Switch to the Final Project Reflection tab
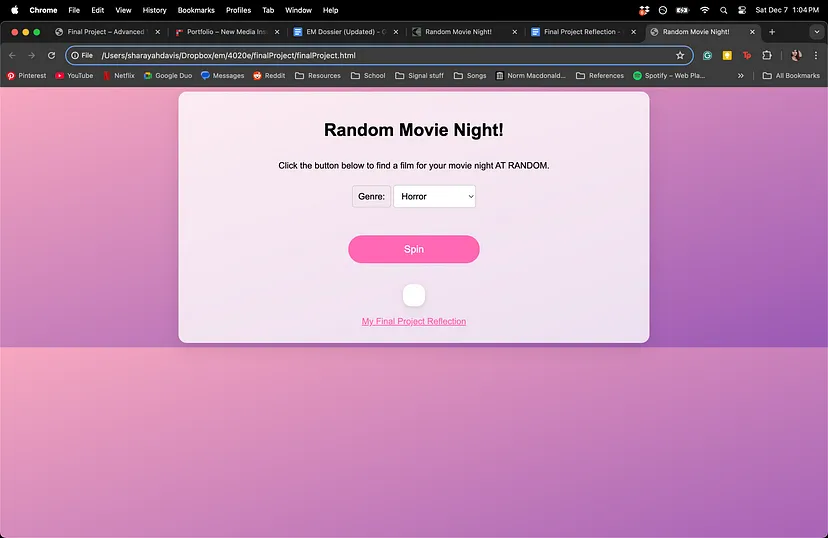The height and width of the screenshot is (538, 828). [x=580, y=32]
